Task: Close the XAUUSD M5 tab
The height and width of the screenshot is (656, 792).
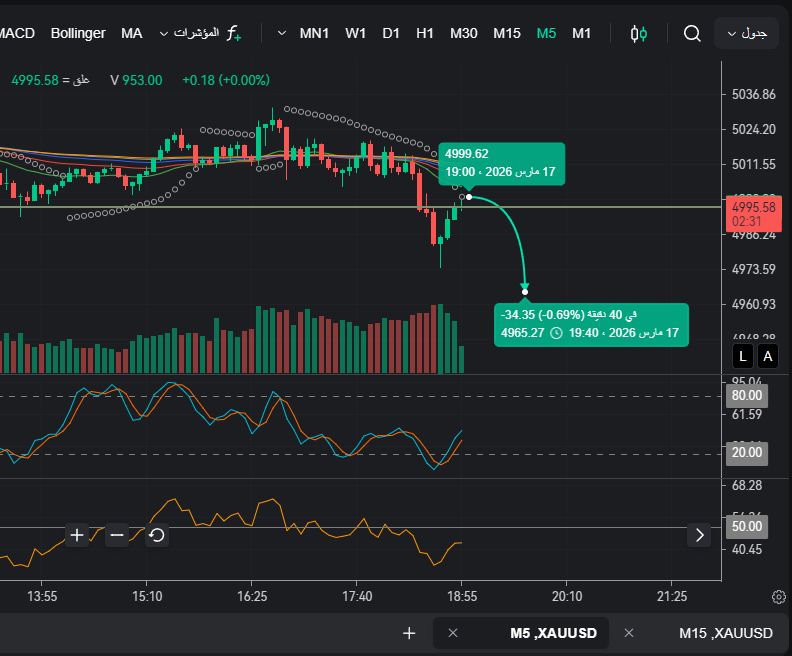Action: coord(453,633)
